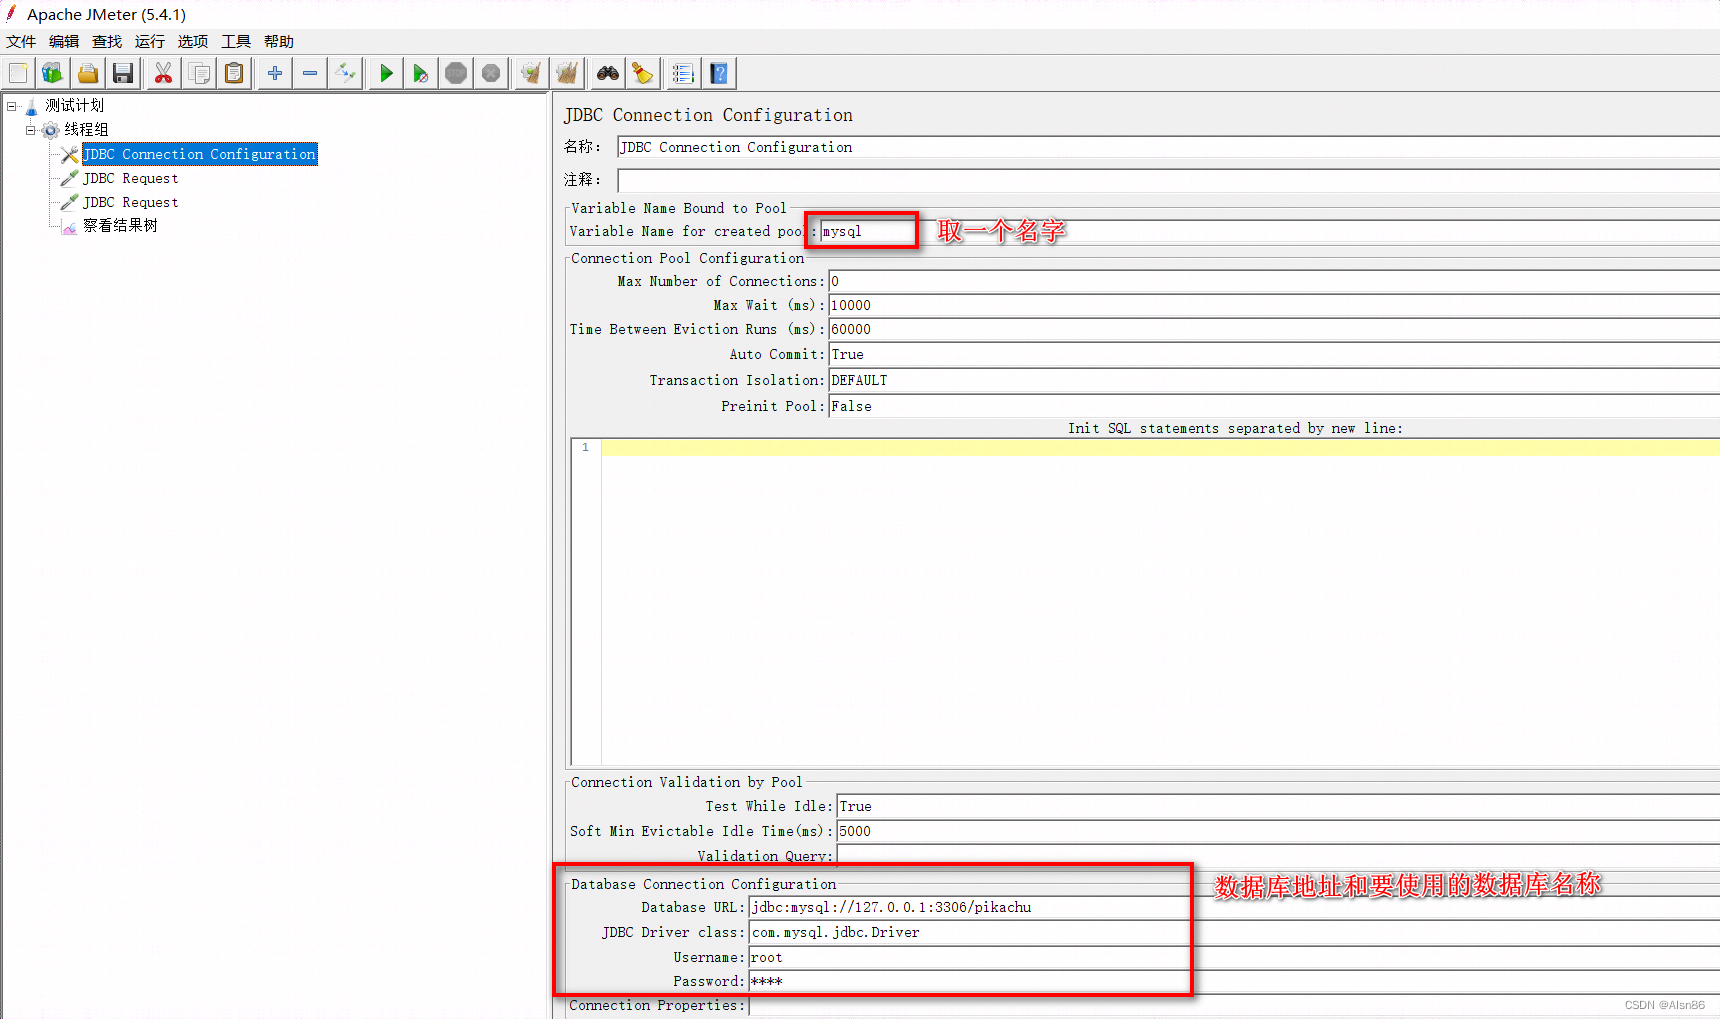The height and width of the screenshot is (1019, 1720).
Task: Click the JDBC Driver class field
Action: tap(1234, 932)
